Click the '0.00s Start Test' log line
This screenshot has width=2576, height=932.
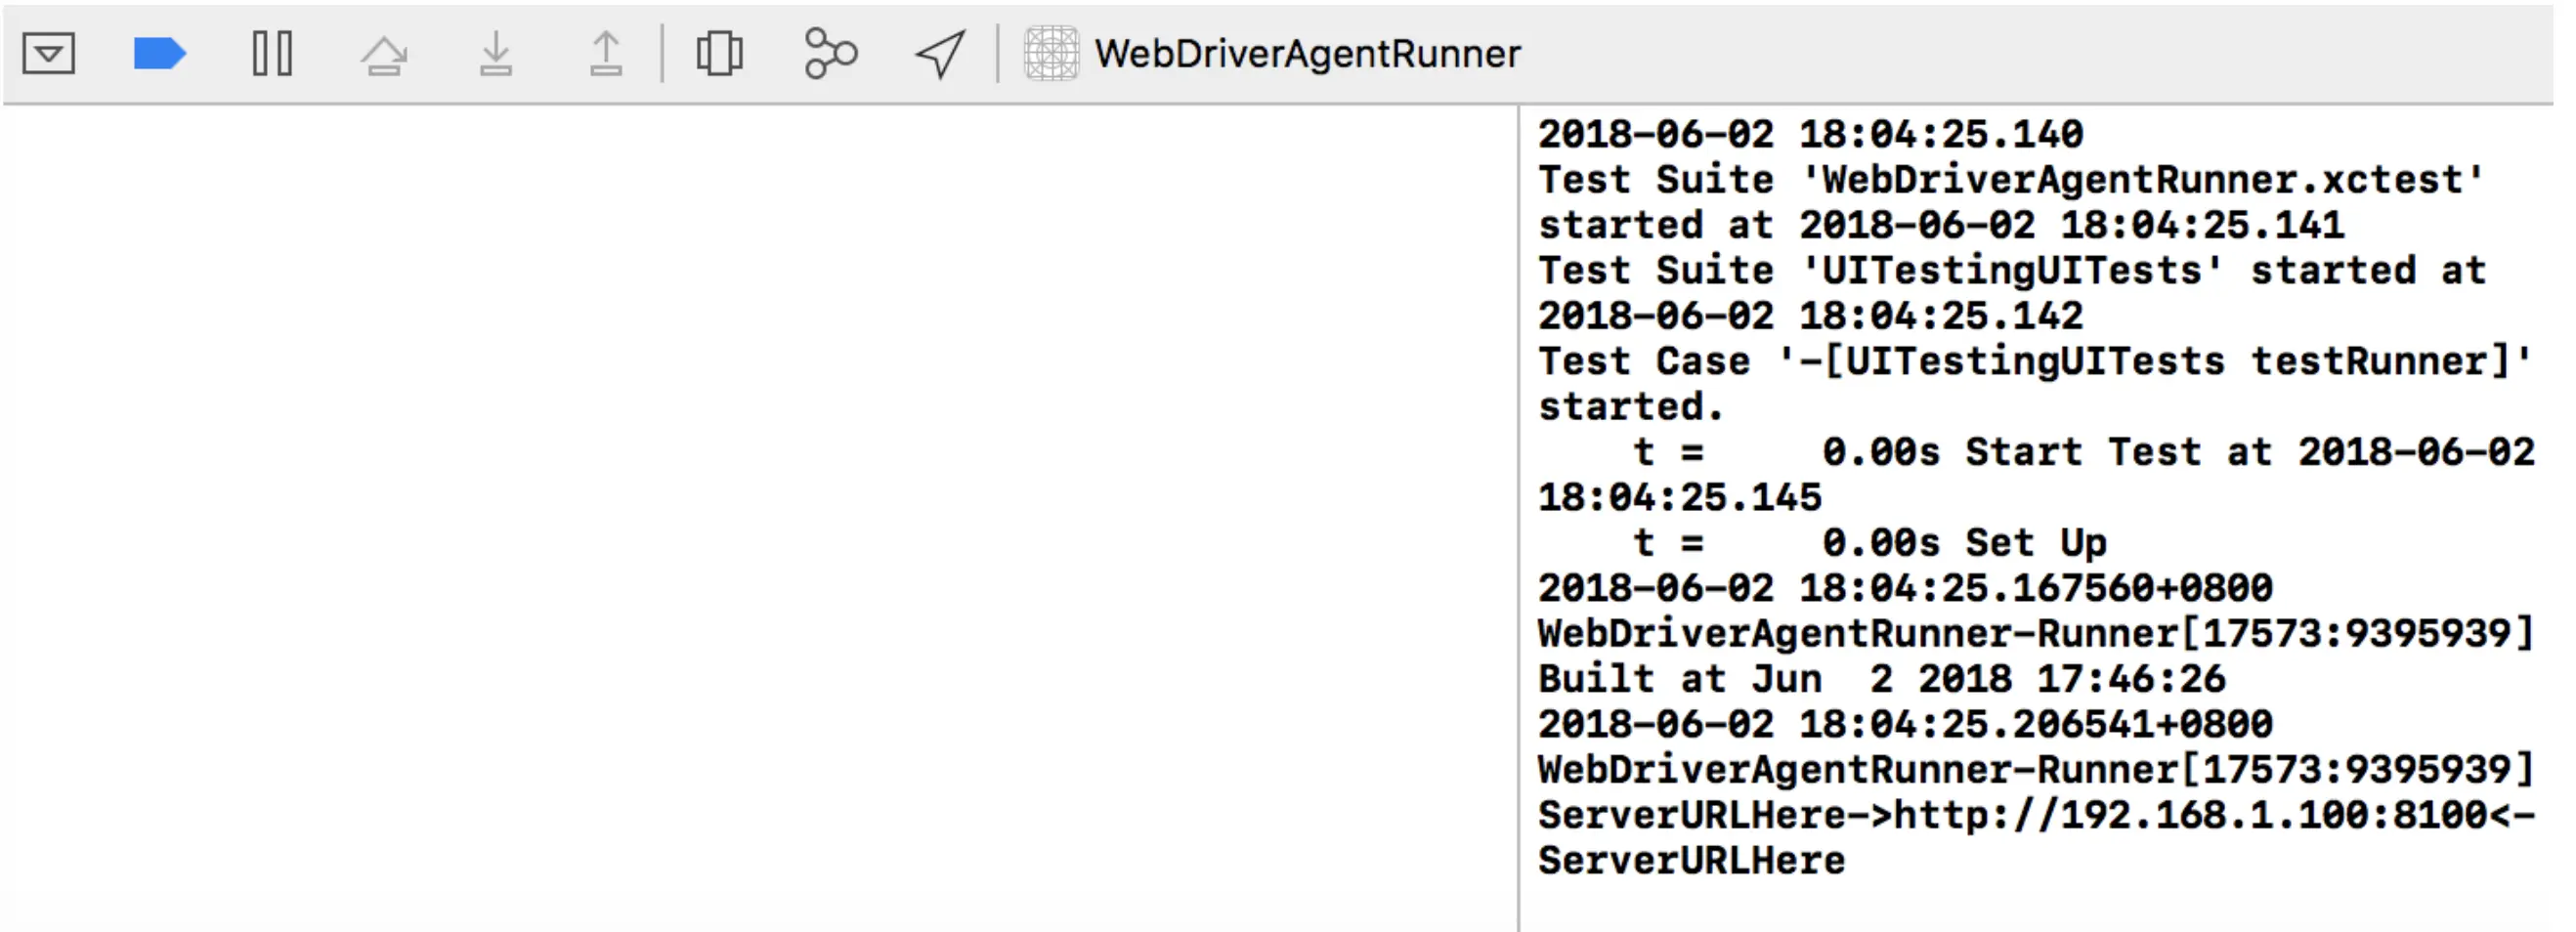click(2080, 453)
